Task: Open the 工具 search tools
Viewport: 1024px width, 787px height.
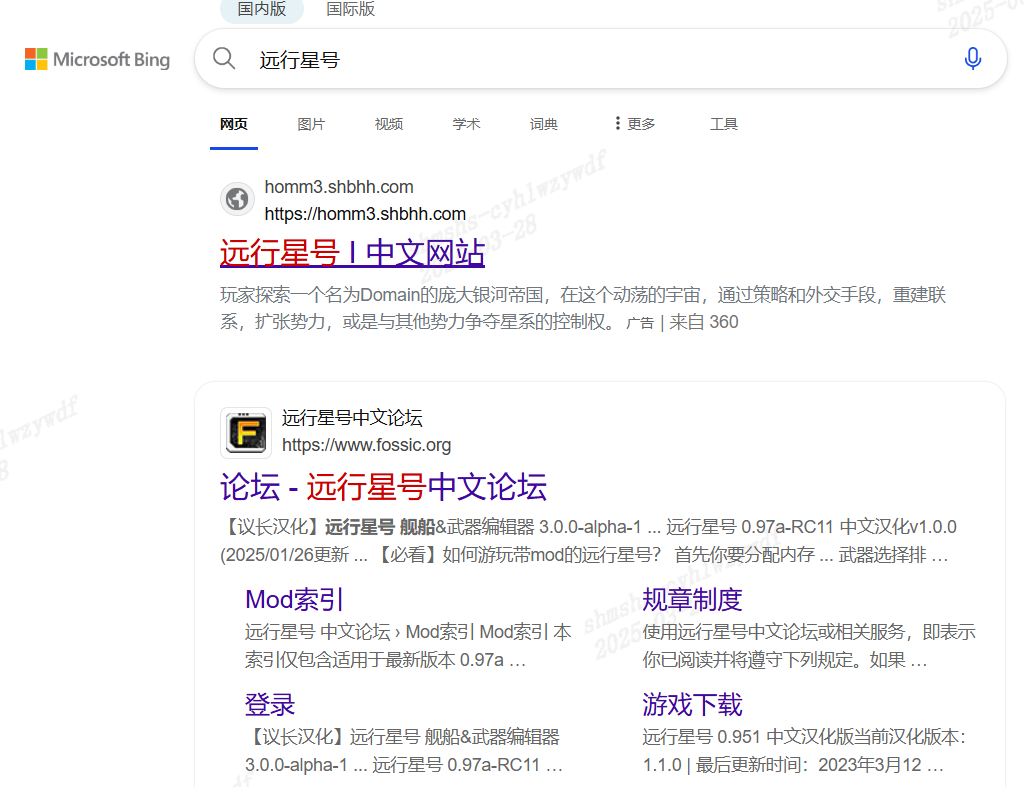Action: coord(723,124)
